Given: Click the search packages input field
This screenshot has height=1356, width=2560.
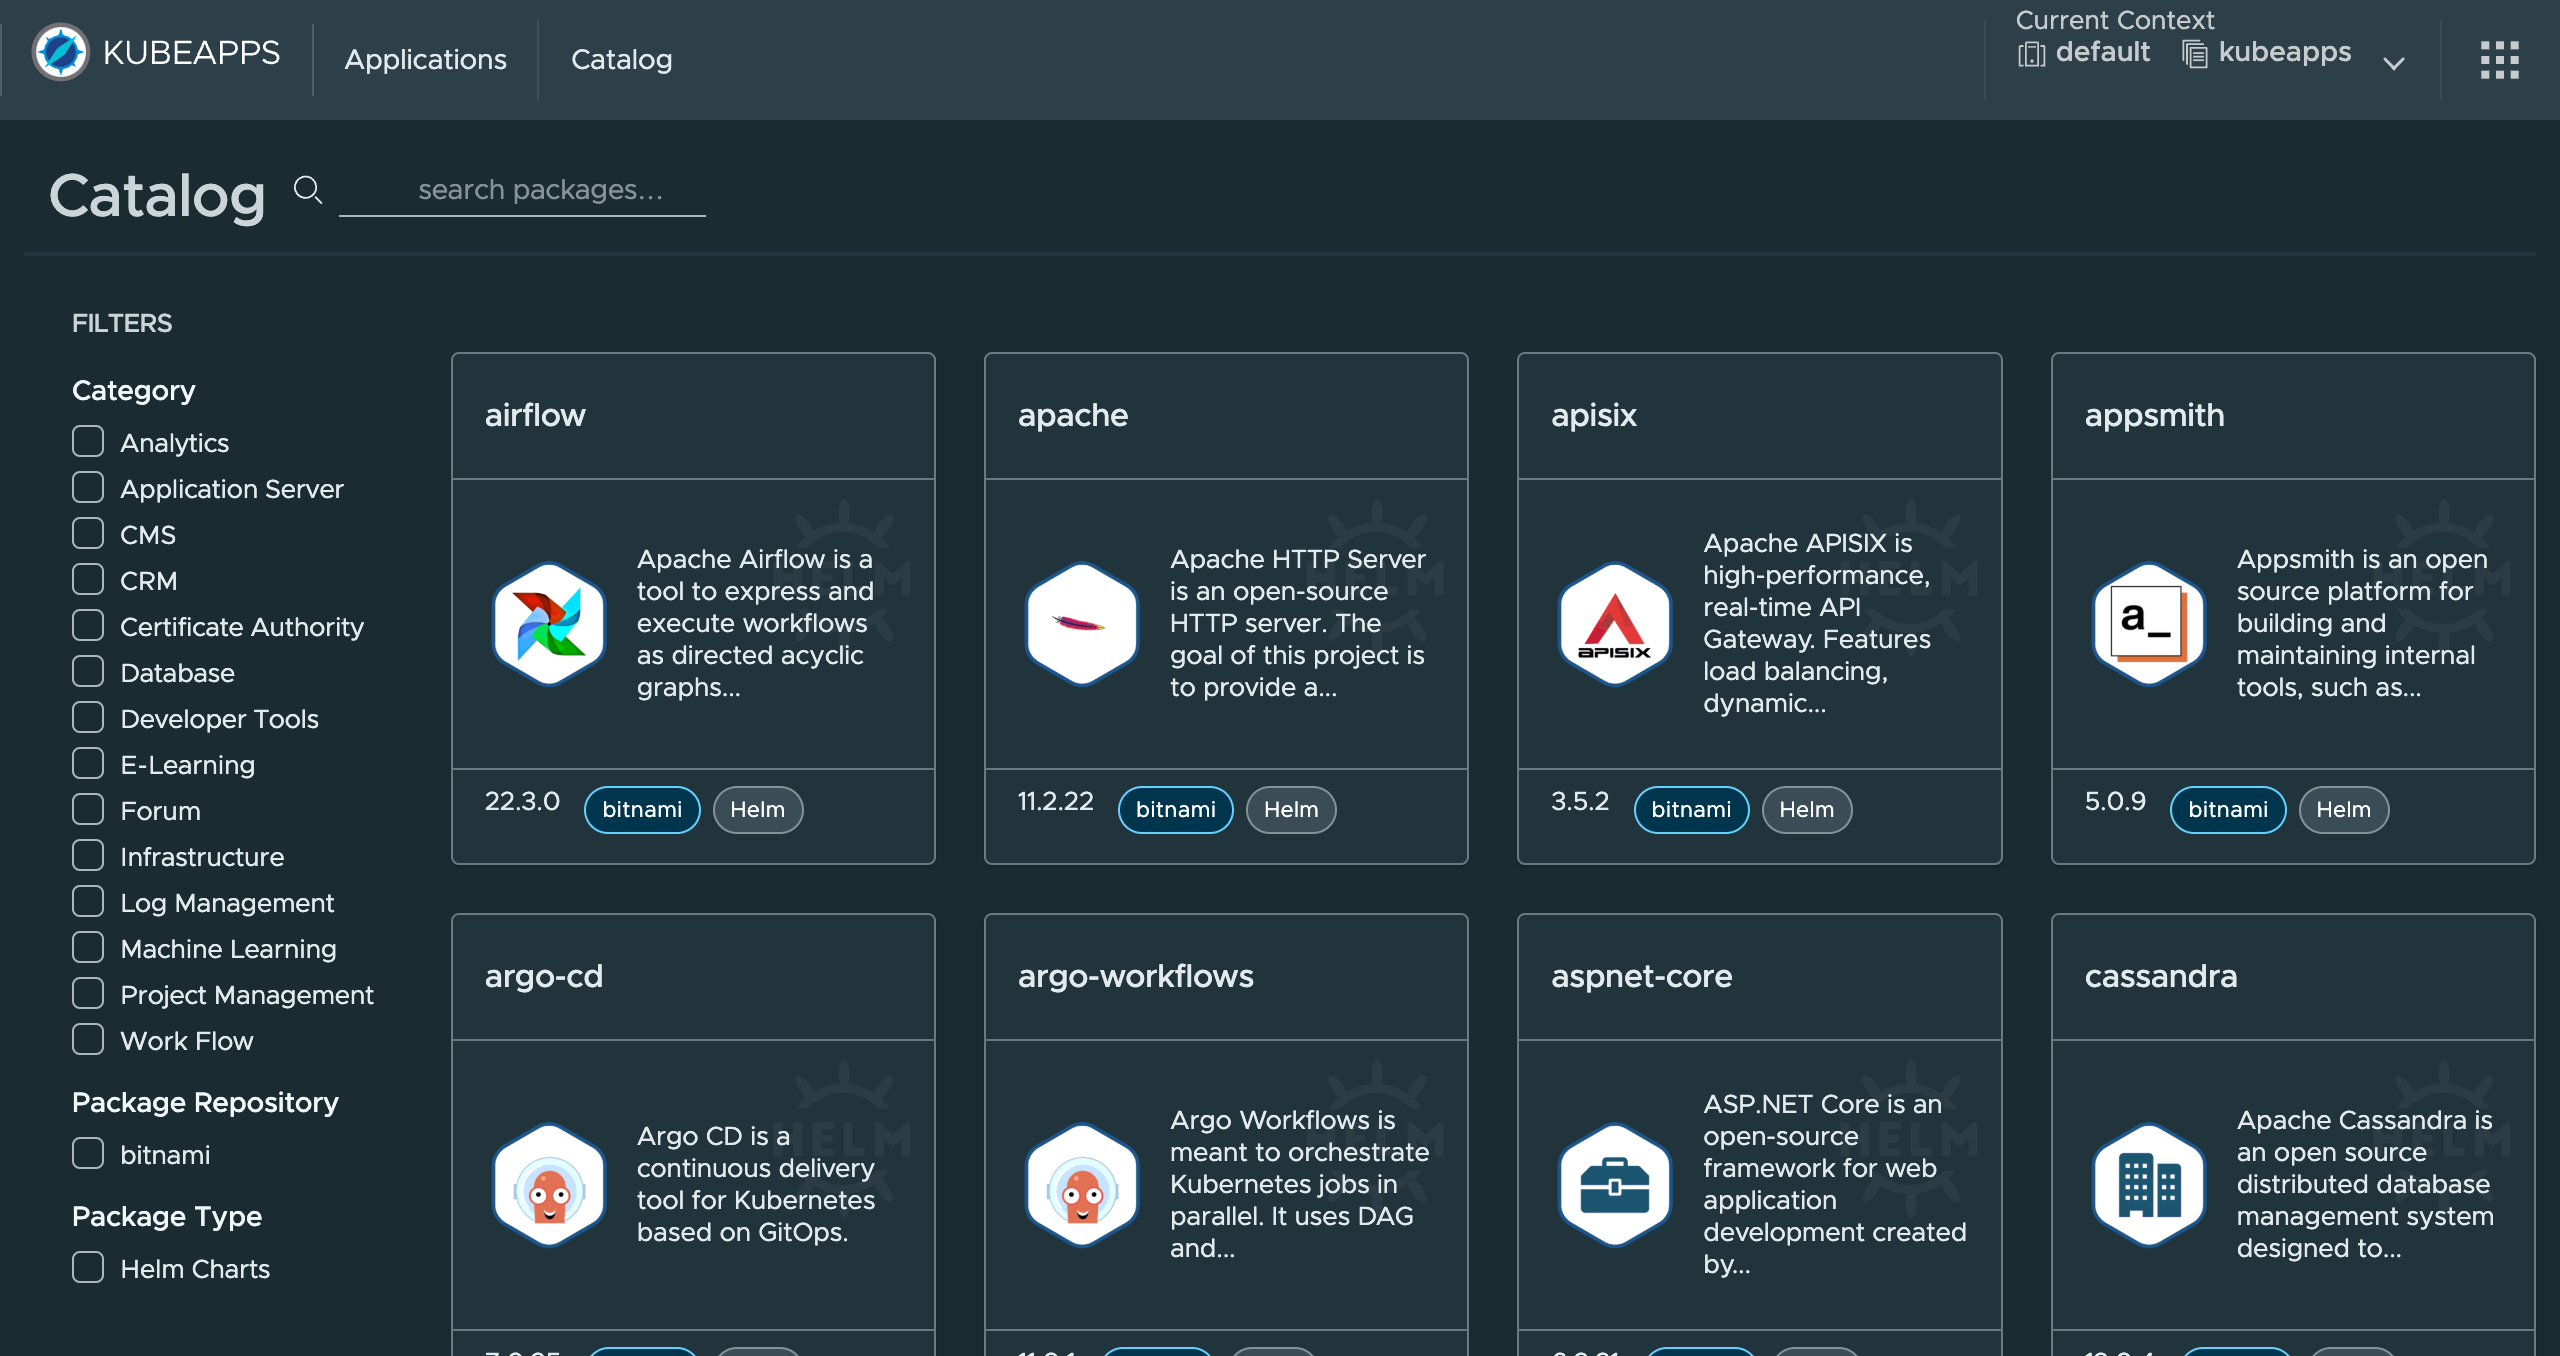Looking at the screenshot, I should click(522, 190).
